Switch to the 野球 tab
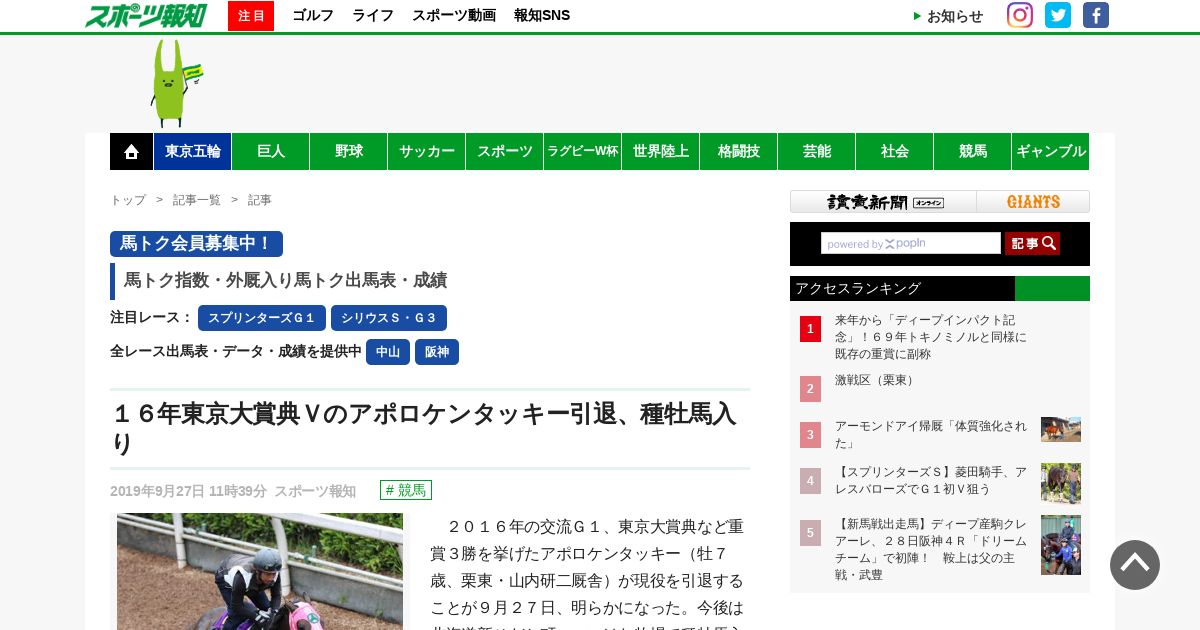Screen dimensions: 1200x630 tap(349, 152)
